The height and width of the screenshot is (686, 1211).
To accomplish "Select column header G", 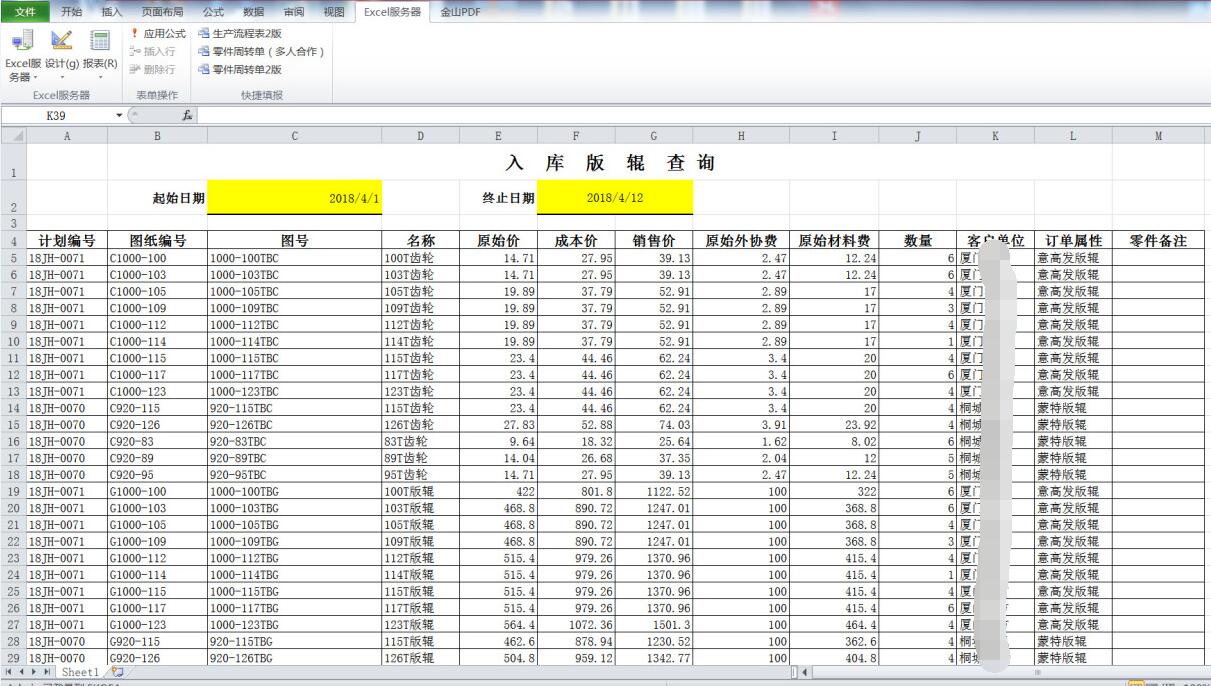I will pos(653,134).
